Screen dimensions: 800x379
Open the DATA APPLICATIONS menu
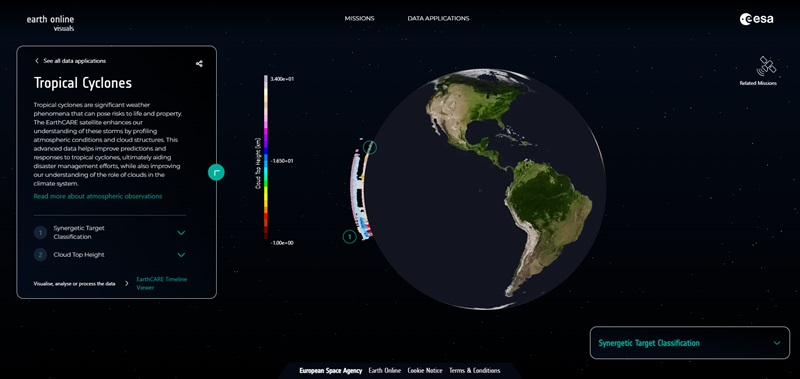coord(438,18)
